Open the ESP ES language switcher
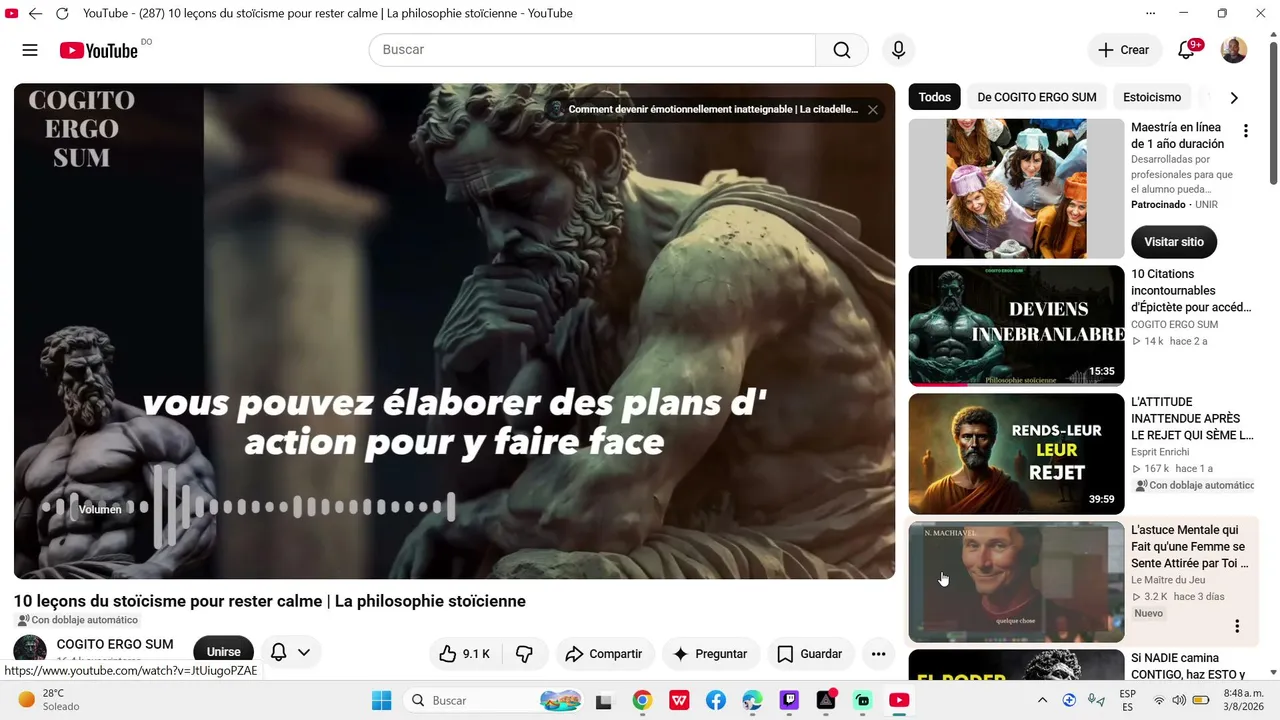The height and width of the screenshot is (720, 1280). (1127, 700)
